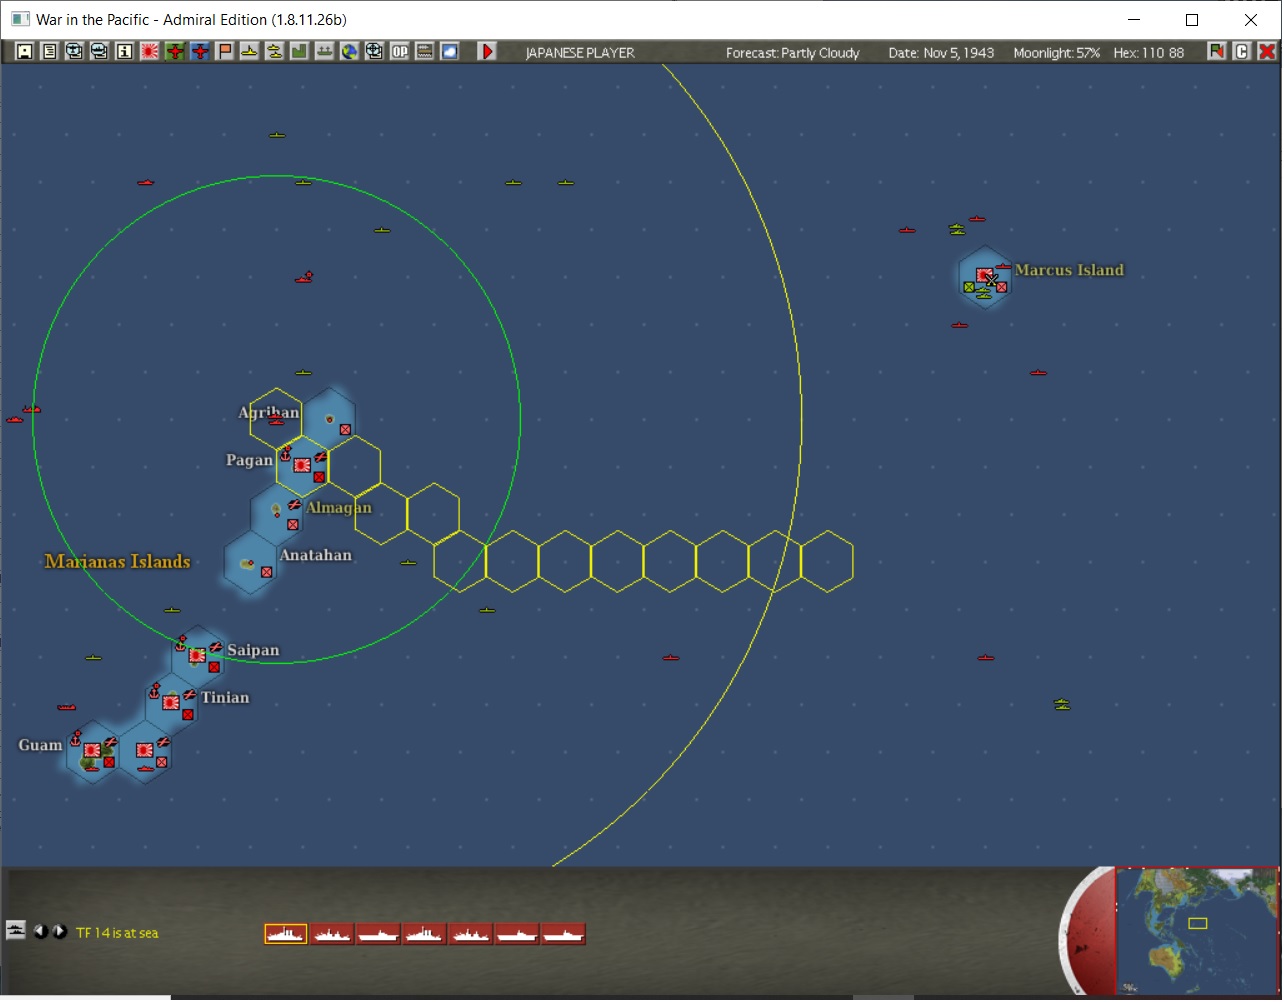Click the 'Almagan' map label
1284x1002 pixels.
point(338,508)
